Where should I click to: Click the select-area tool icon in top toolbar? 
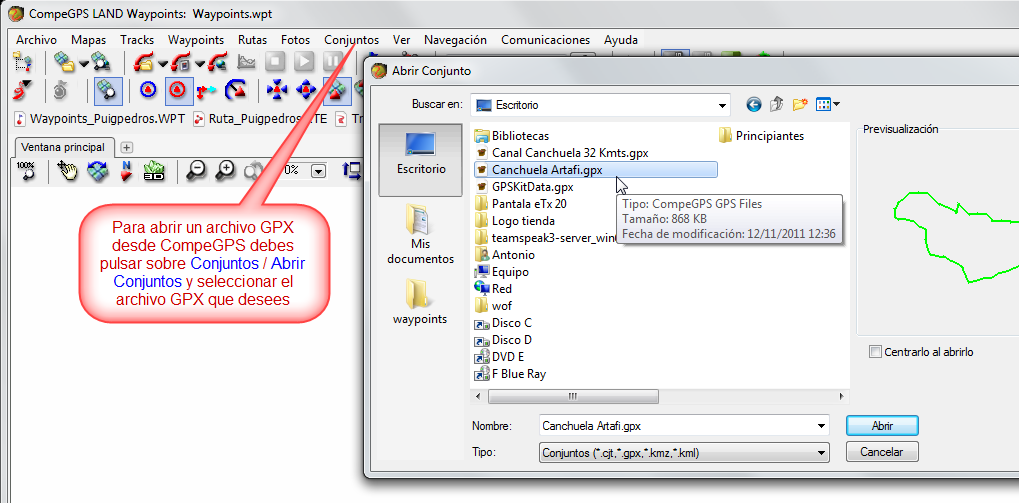click(23, 62)
